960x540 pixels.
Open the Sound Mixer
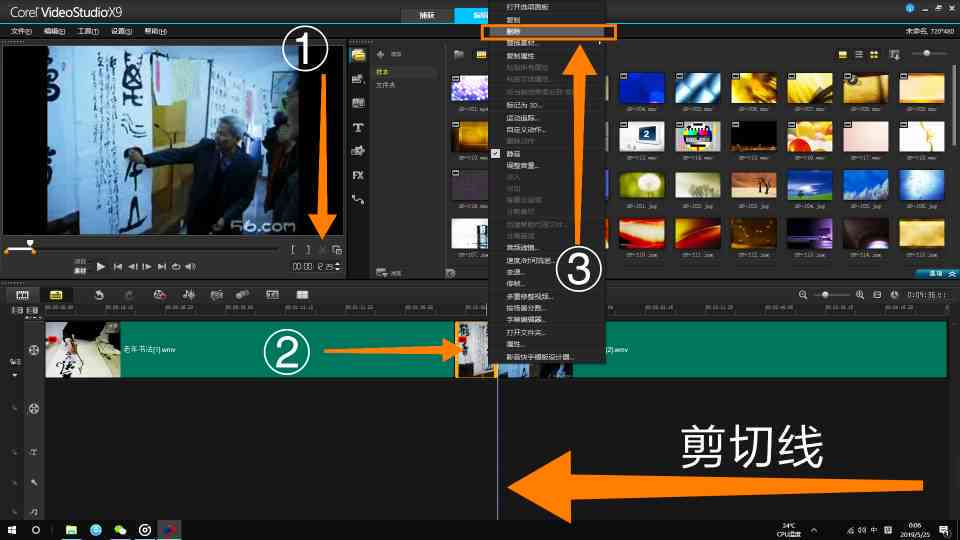click(189, 295)
